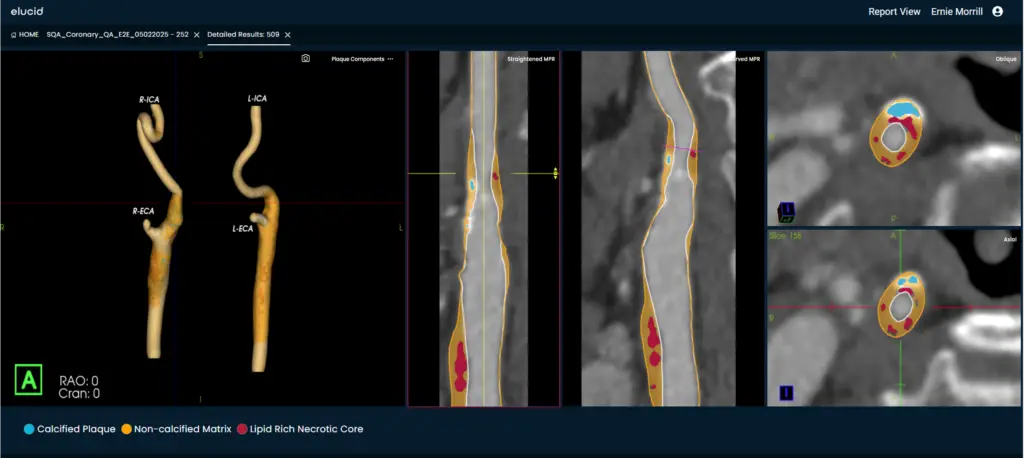1024x458 pixels.
Task: Click the Lipid Rich Necrotic Core legend label
Action: (x=306, y=429)
